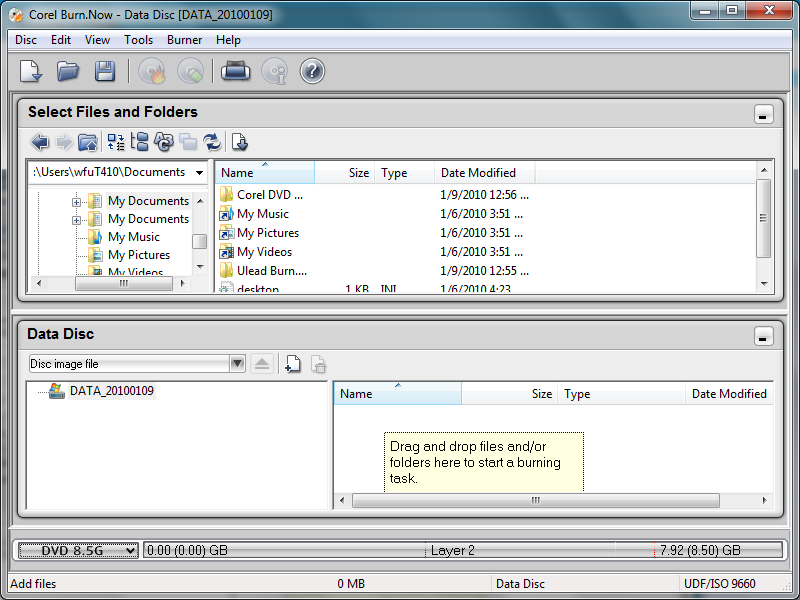800x600 pixels.
Task: Sort Data Disc list by Type column
Action: 621,393
